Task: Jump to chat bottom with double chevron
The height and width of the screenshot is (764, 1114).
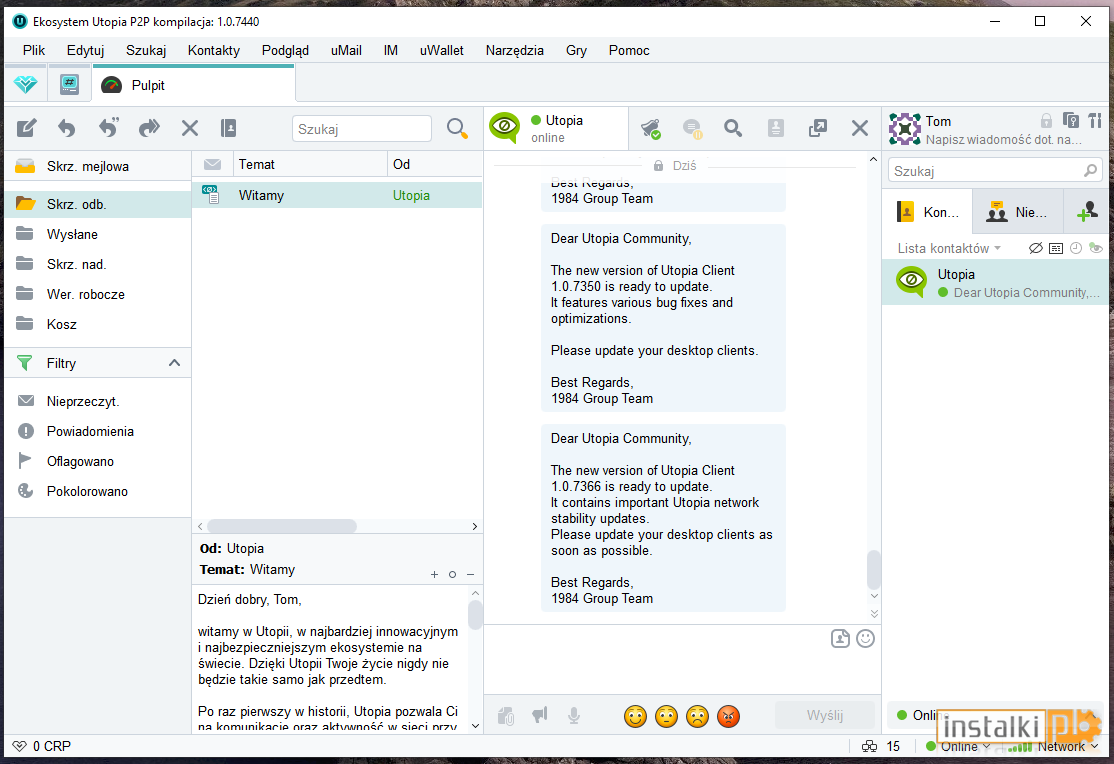Action: (x=874, y=613)
